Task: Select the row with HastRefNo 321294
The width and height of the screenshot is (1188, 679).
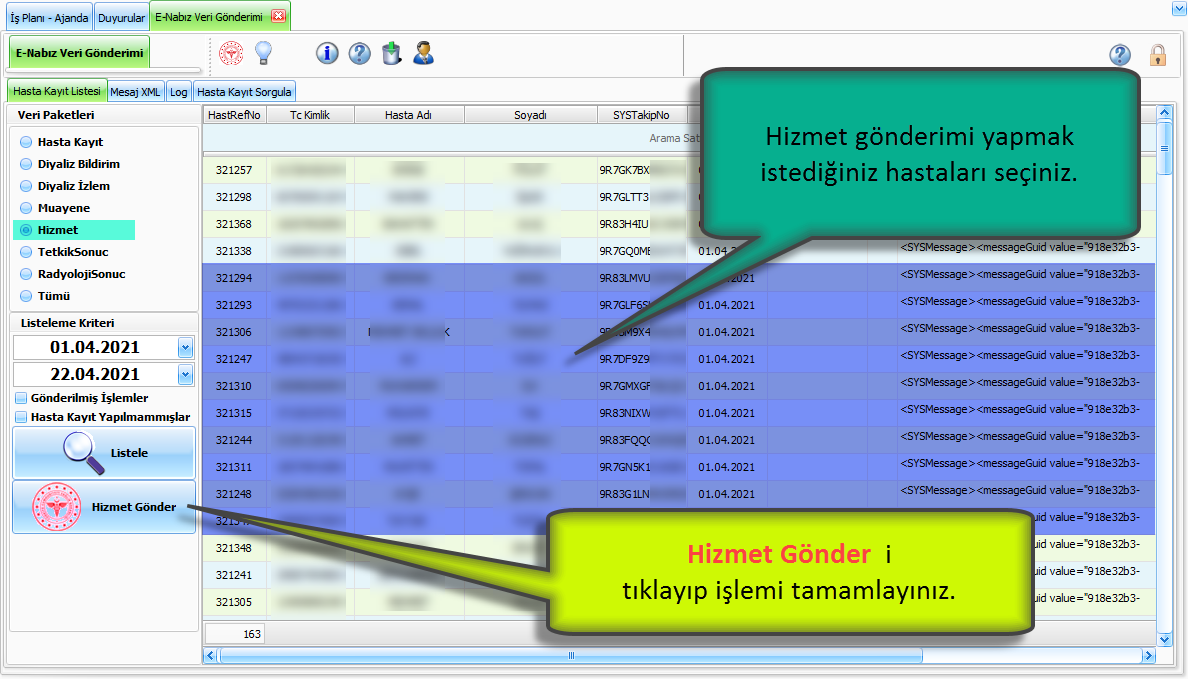Action: pyautogui.click(x=679, y=278)
